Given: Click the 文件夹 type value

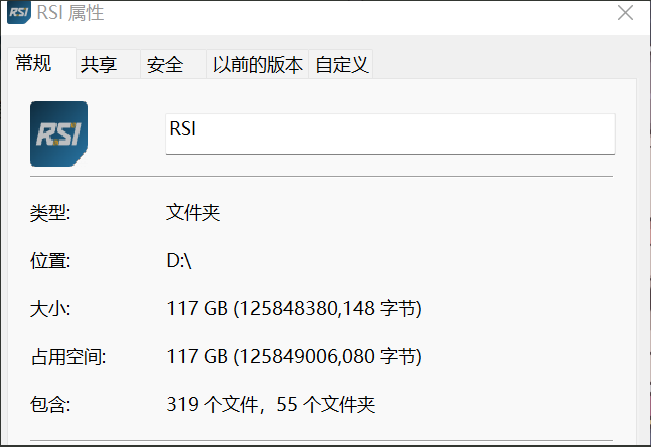Looking at the screenshot, I should coord(193,213).
